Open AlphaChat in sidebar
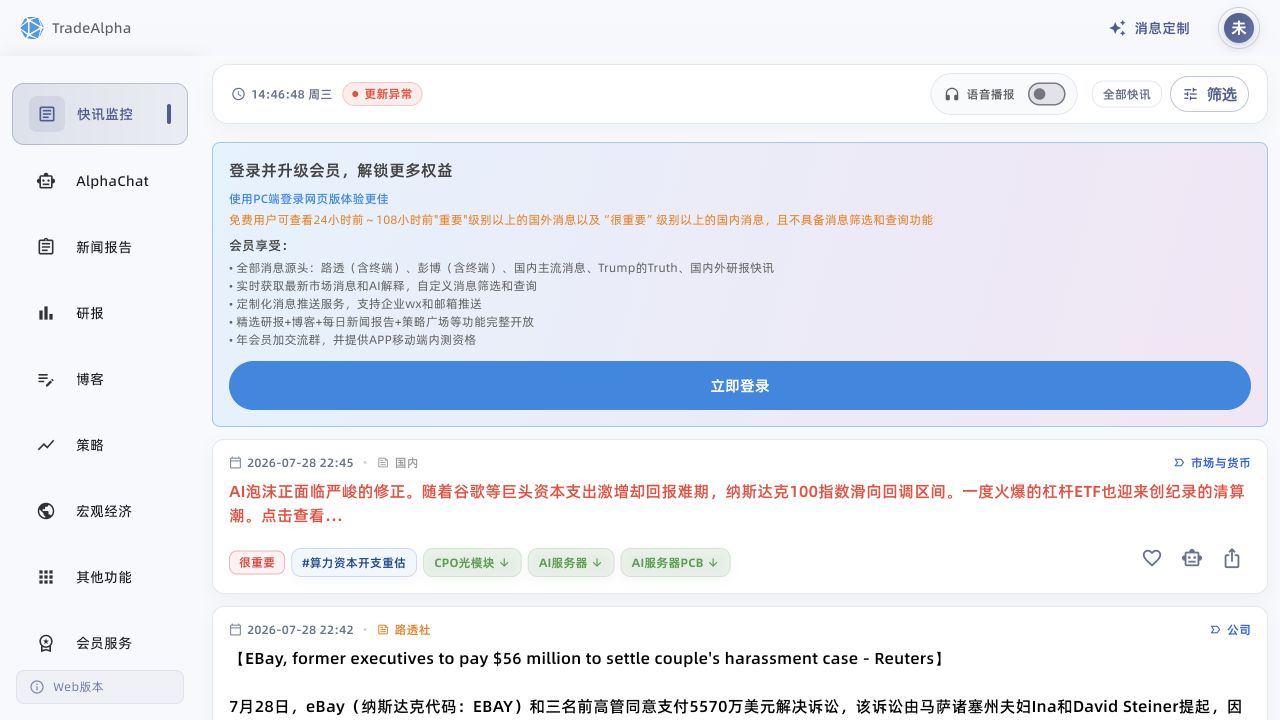1280x720 pixels. pos(100,181)
